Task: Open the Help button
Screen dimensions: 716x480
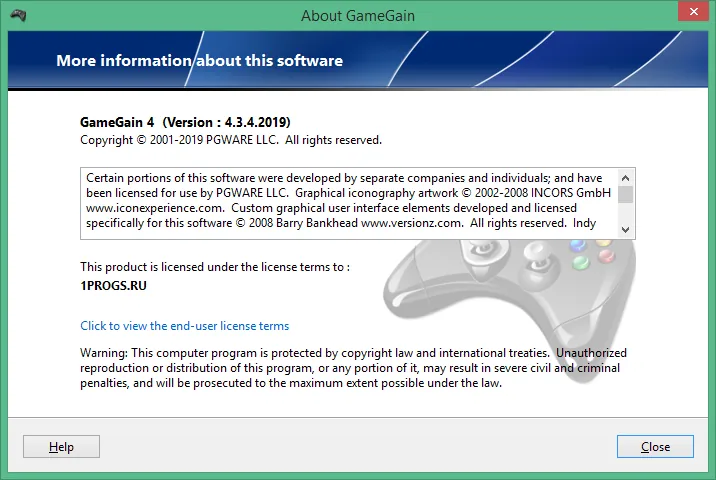Action: click(61, 446)
